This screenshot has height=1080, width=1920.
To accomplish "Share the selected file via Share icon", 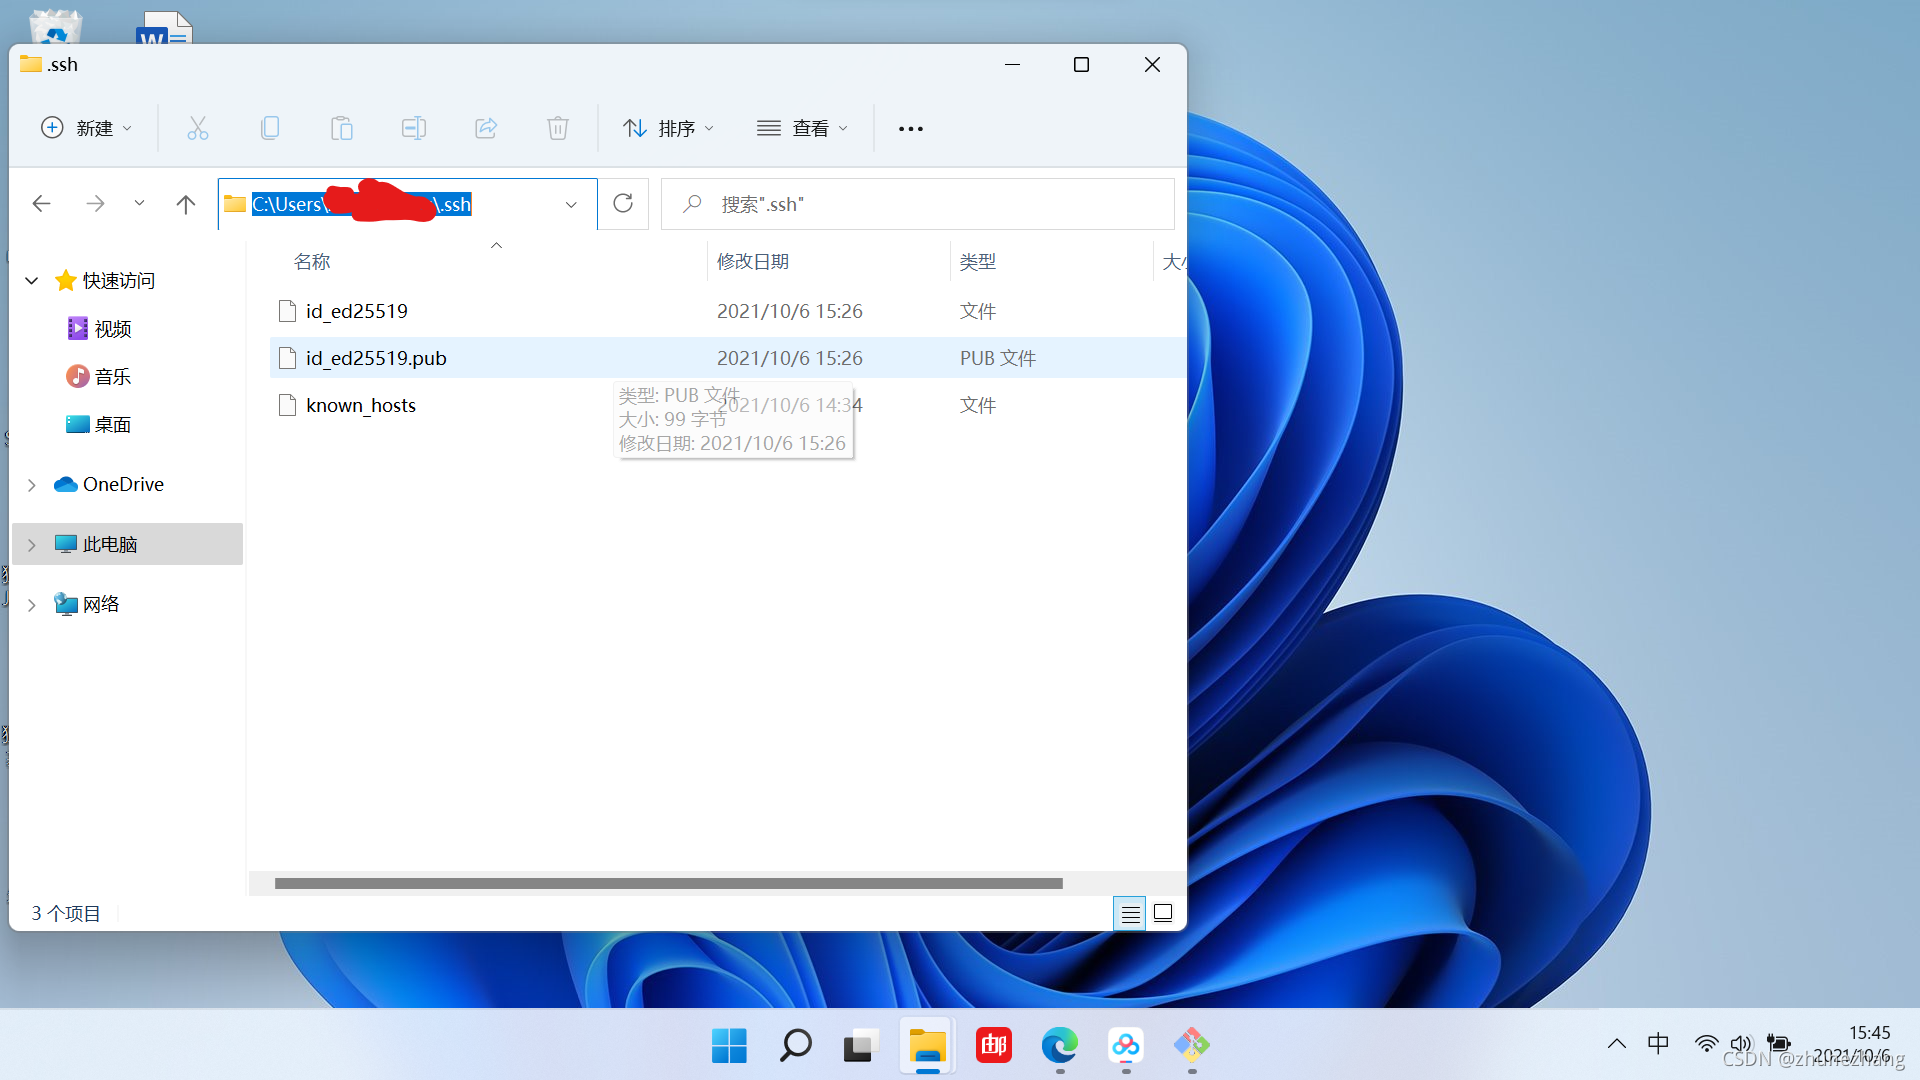I will (x=486, y=128).
